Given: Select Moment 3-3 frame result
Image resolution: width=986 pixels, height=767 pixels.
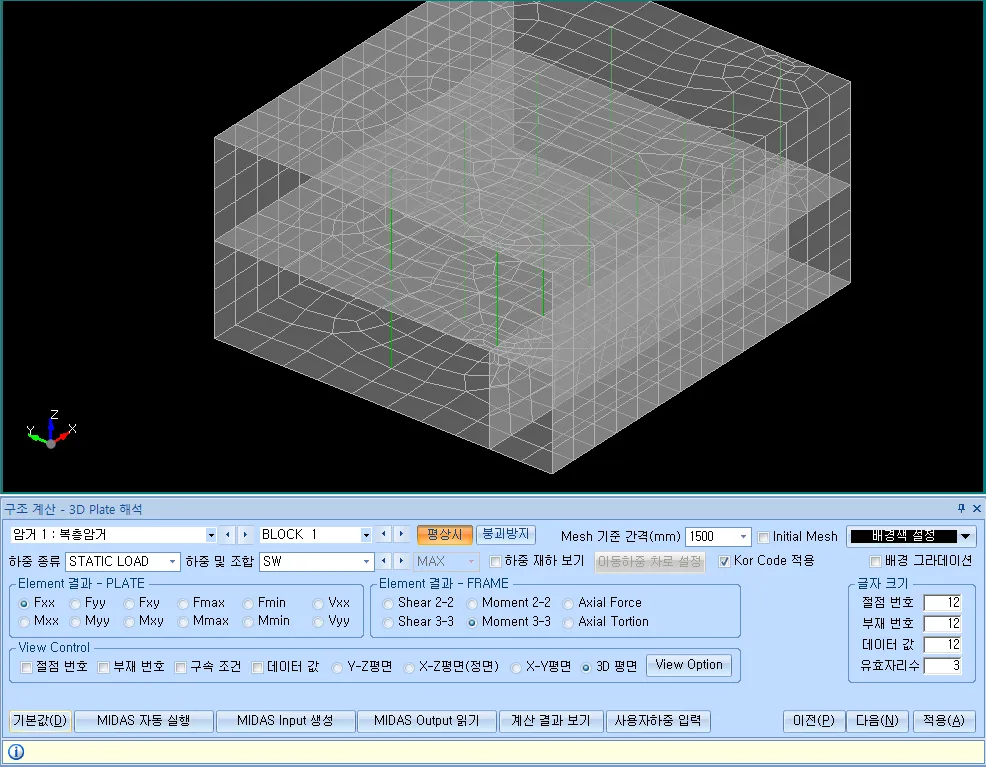Looking at the screenshot, I should pyautogui.click(x=472, y=622).
